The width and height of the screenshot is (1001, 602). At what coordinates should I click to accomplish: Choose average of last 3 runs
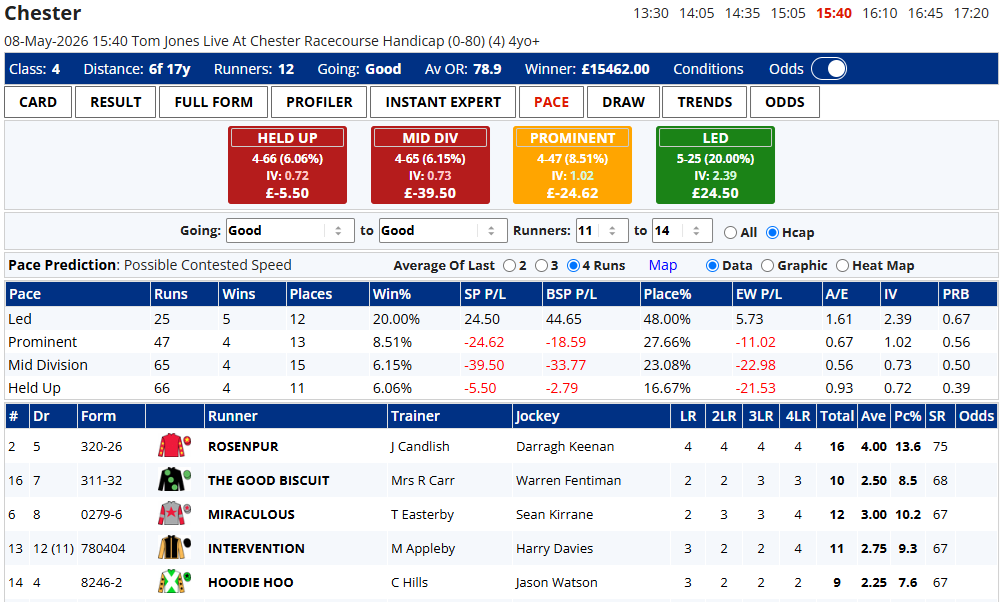click(541, 266)
